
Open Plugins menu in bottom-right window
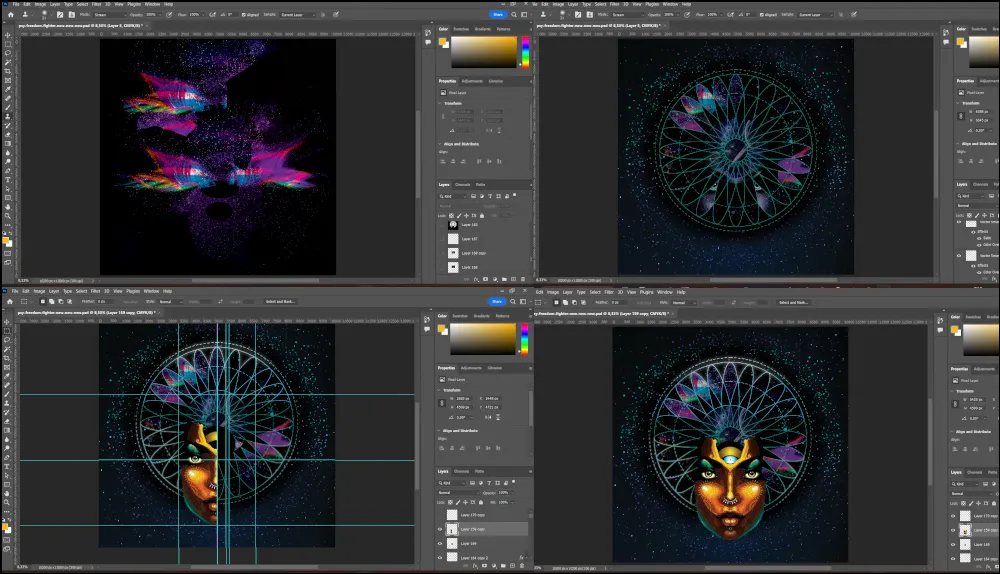pos(646,292)
